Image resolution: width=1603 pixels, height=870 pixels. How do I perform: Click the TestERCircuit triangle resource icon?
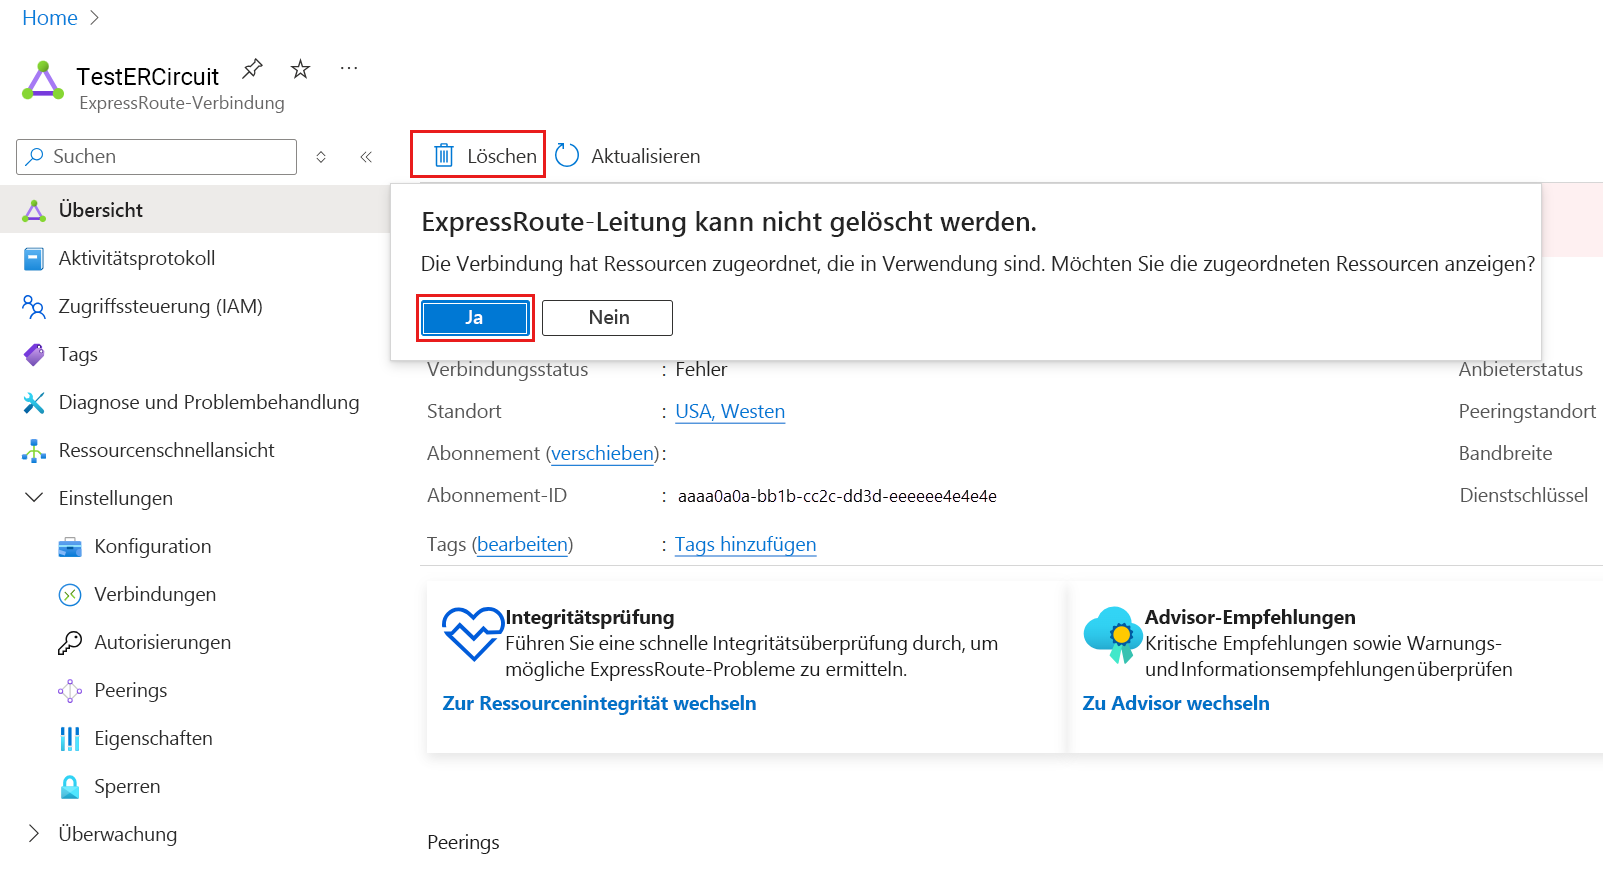[x=43, y=81]
